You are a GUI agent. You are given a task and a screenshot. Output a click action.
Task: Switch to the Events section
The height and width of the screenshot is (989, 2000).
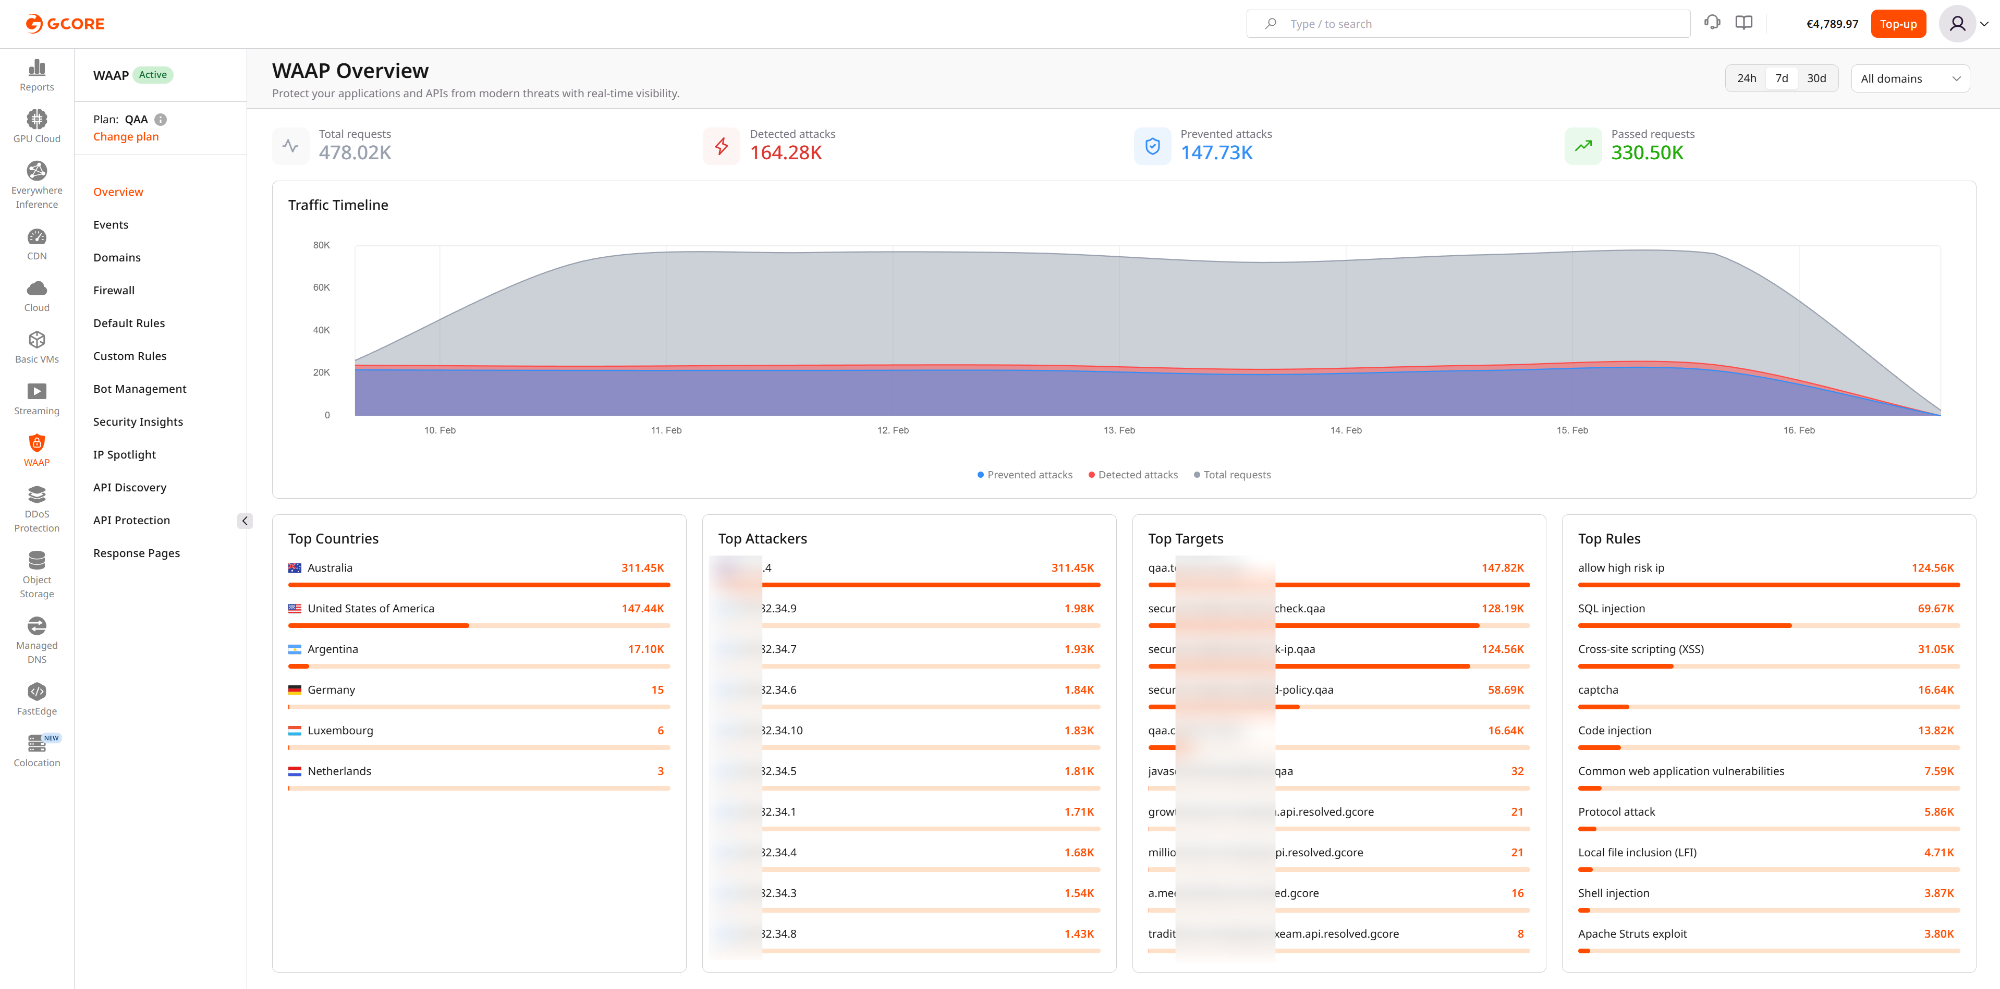tap(110, 224)
